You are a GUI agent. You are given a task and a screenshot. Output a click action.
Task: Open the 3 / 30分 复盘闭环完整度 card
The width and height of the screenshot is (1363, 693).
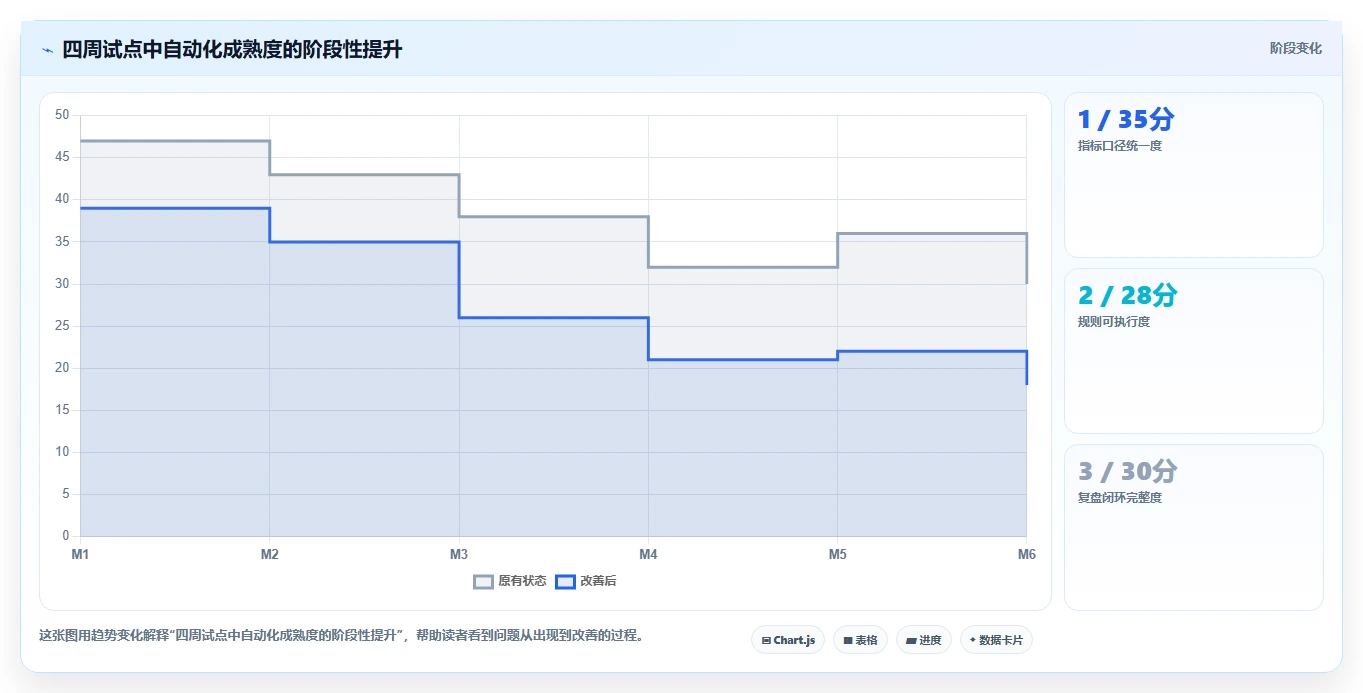1194,527
